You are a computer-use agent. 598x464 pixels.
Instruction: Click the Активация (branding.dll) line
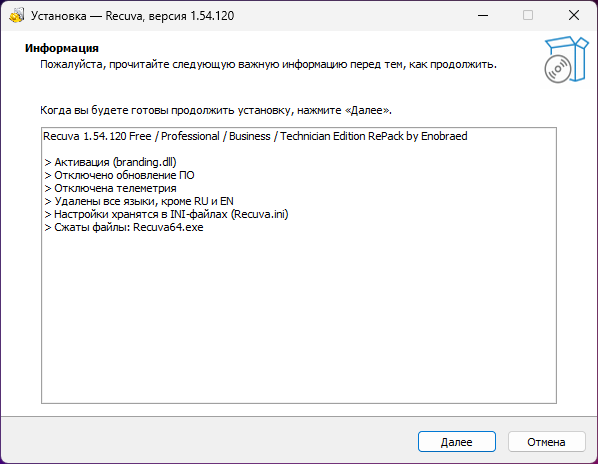[x=111, y=162]
